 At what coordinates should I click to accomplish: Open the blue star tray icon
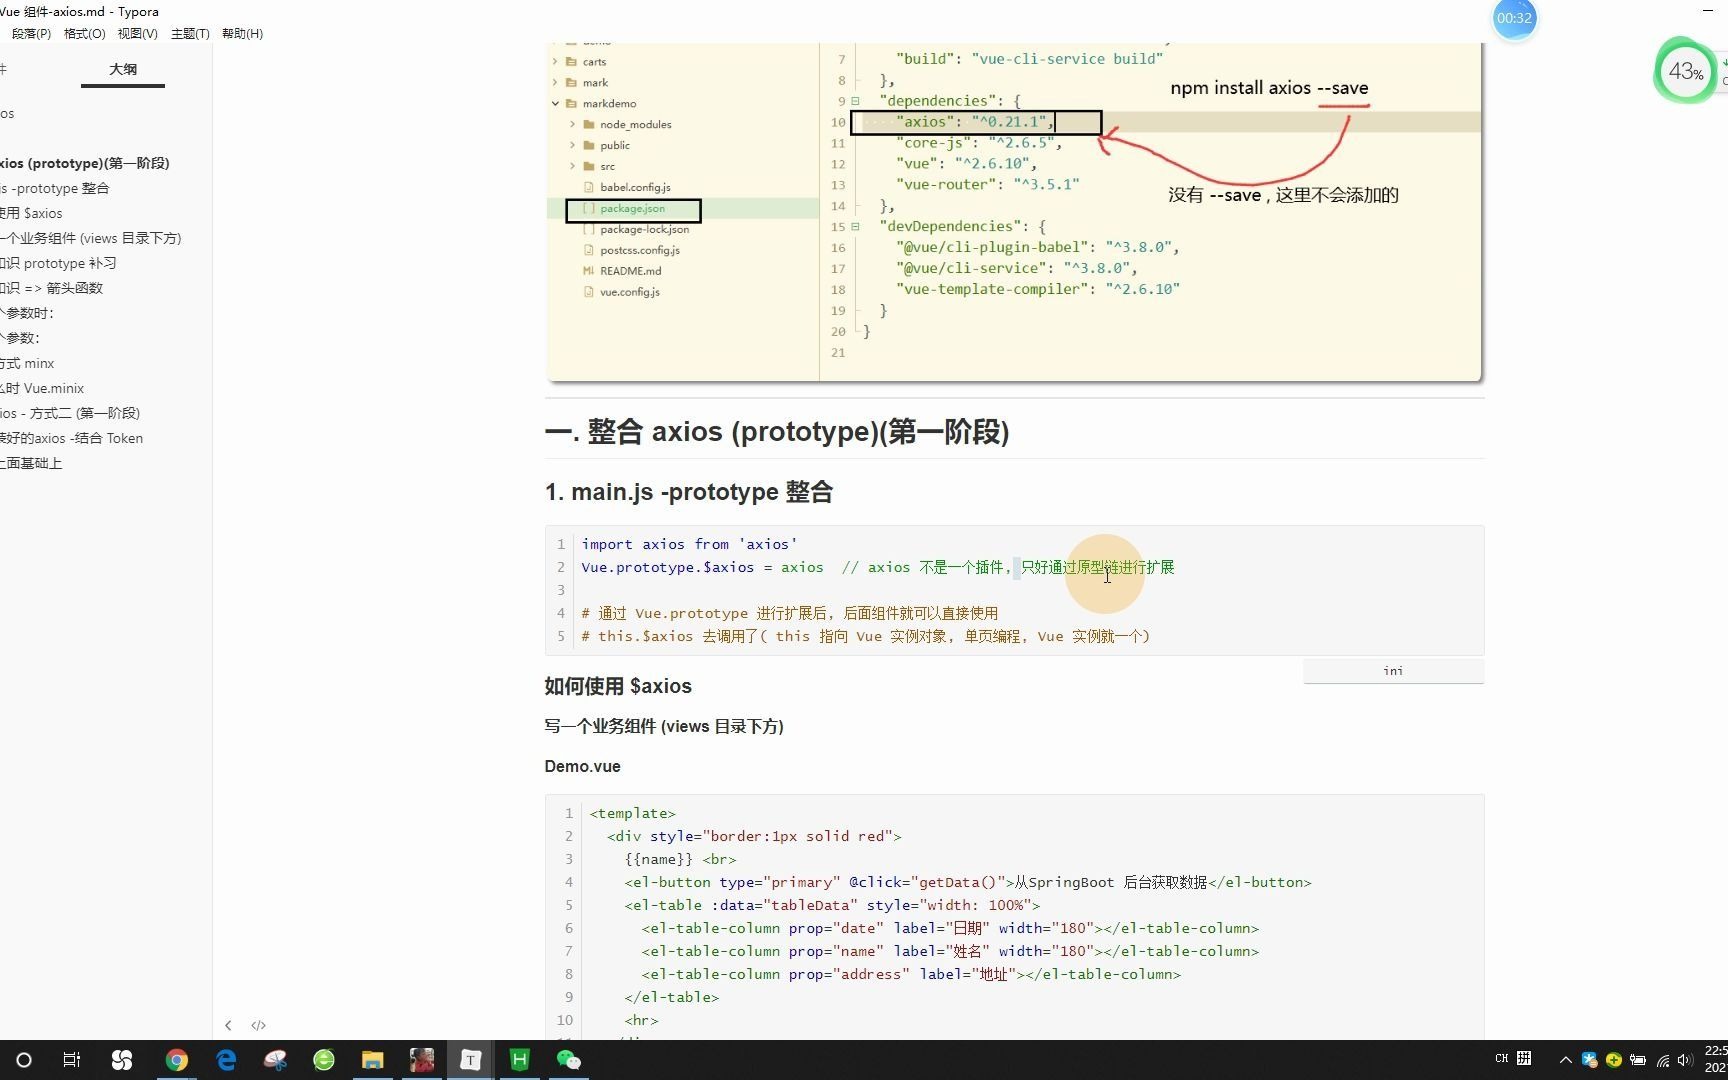coord(1590,1060)
